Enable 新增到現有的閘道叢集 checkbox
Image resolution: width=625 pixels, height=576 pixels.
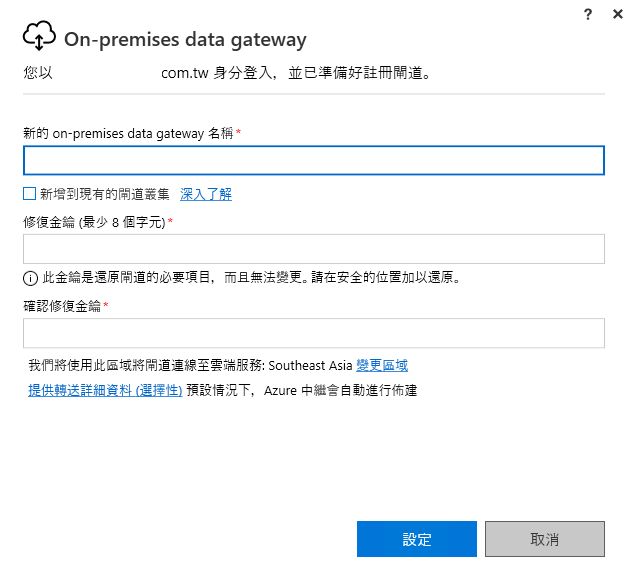click(x=29, y=194)
